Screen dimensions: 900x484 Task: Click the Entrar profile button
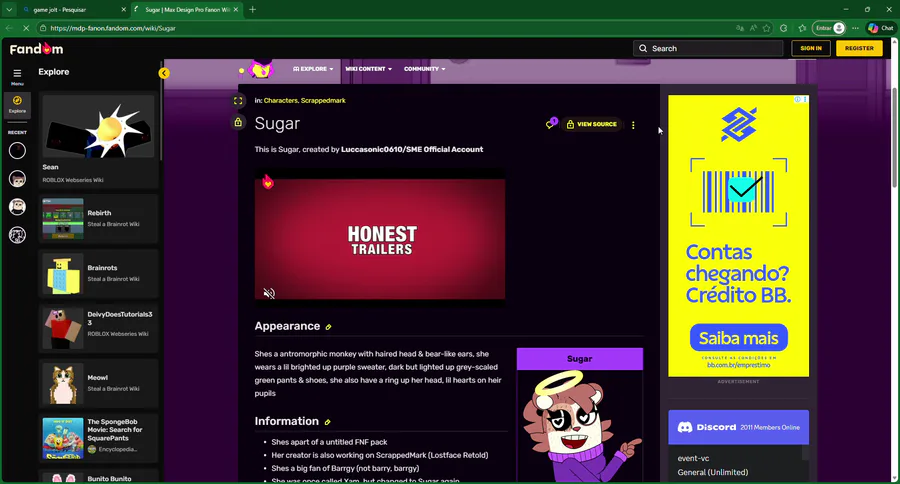pyautogui.click(x=830, y=28)
